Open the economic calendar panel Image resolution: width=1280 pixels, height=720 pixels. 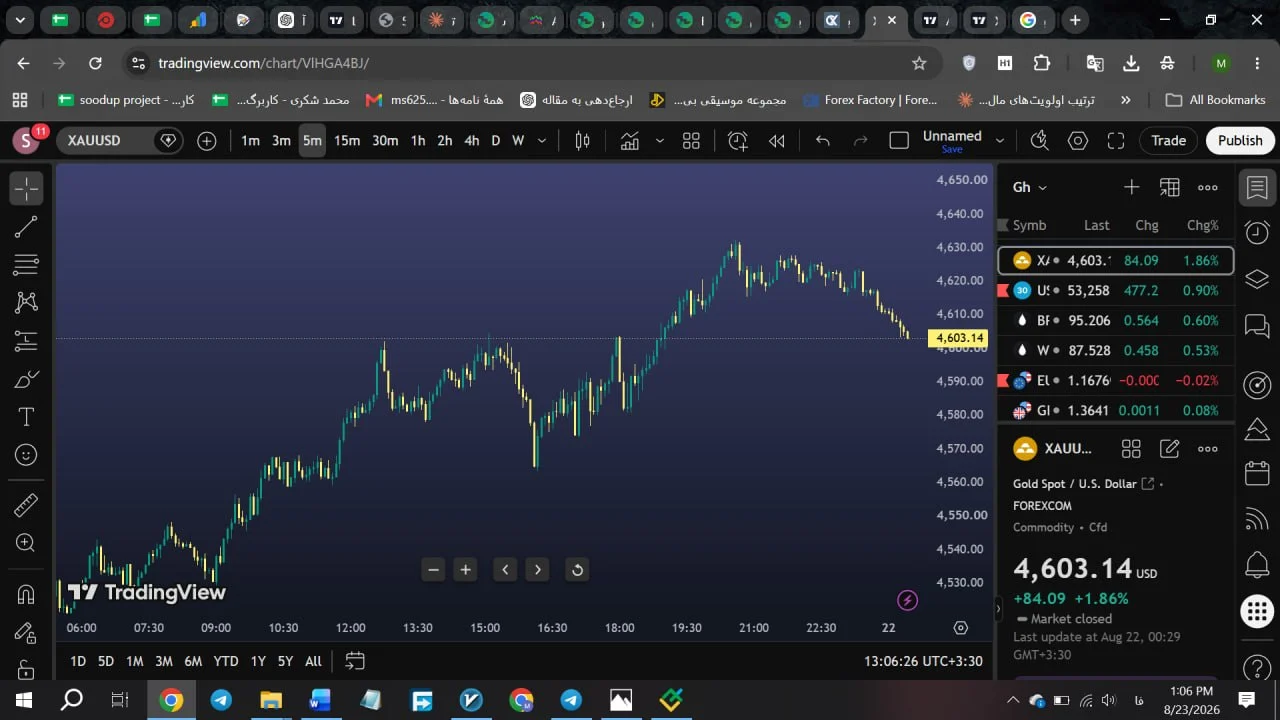point(1257,473)
